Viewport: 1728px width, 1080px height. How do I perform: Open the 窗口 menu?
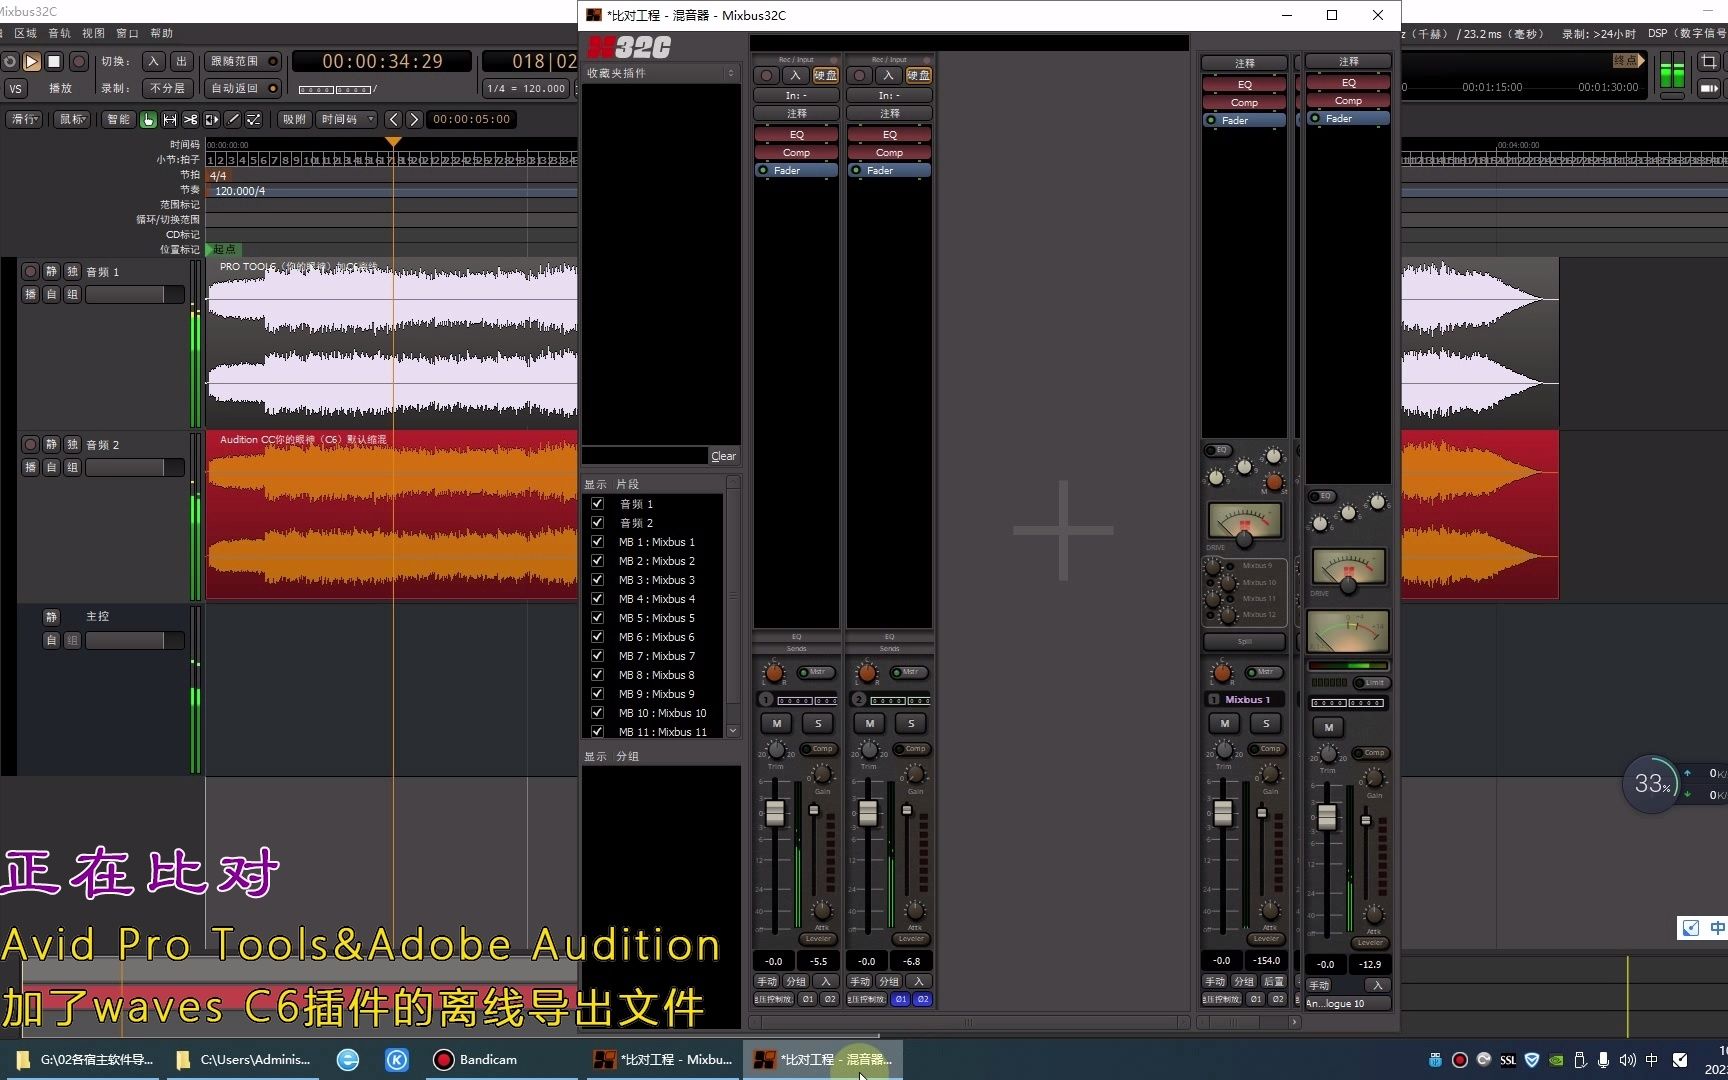point(127,33)
